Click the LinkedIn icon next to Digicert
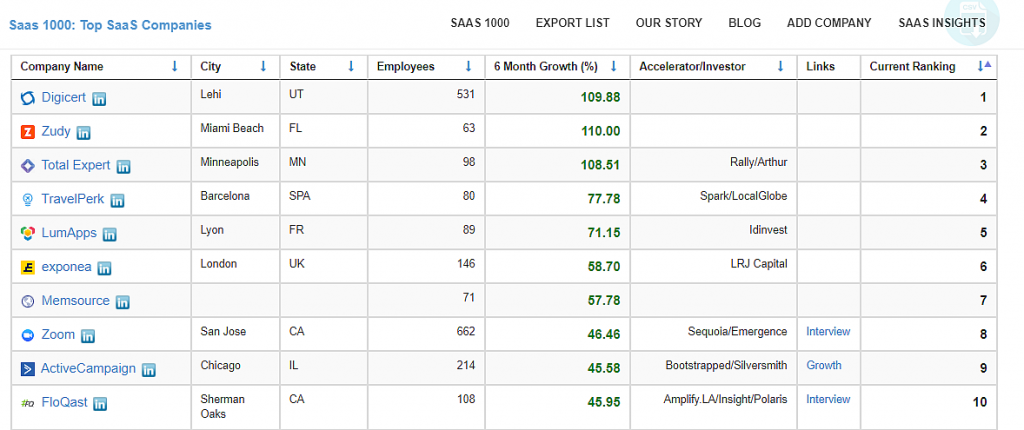Image resolution: width=1024 pixels, height=430 pixels. click(x=99, y=99)
